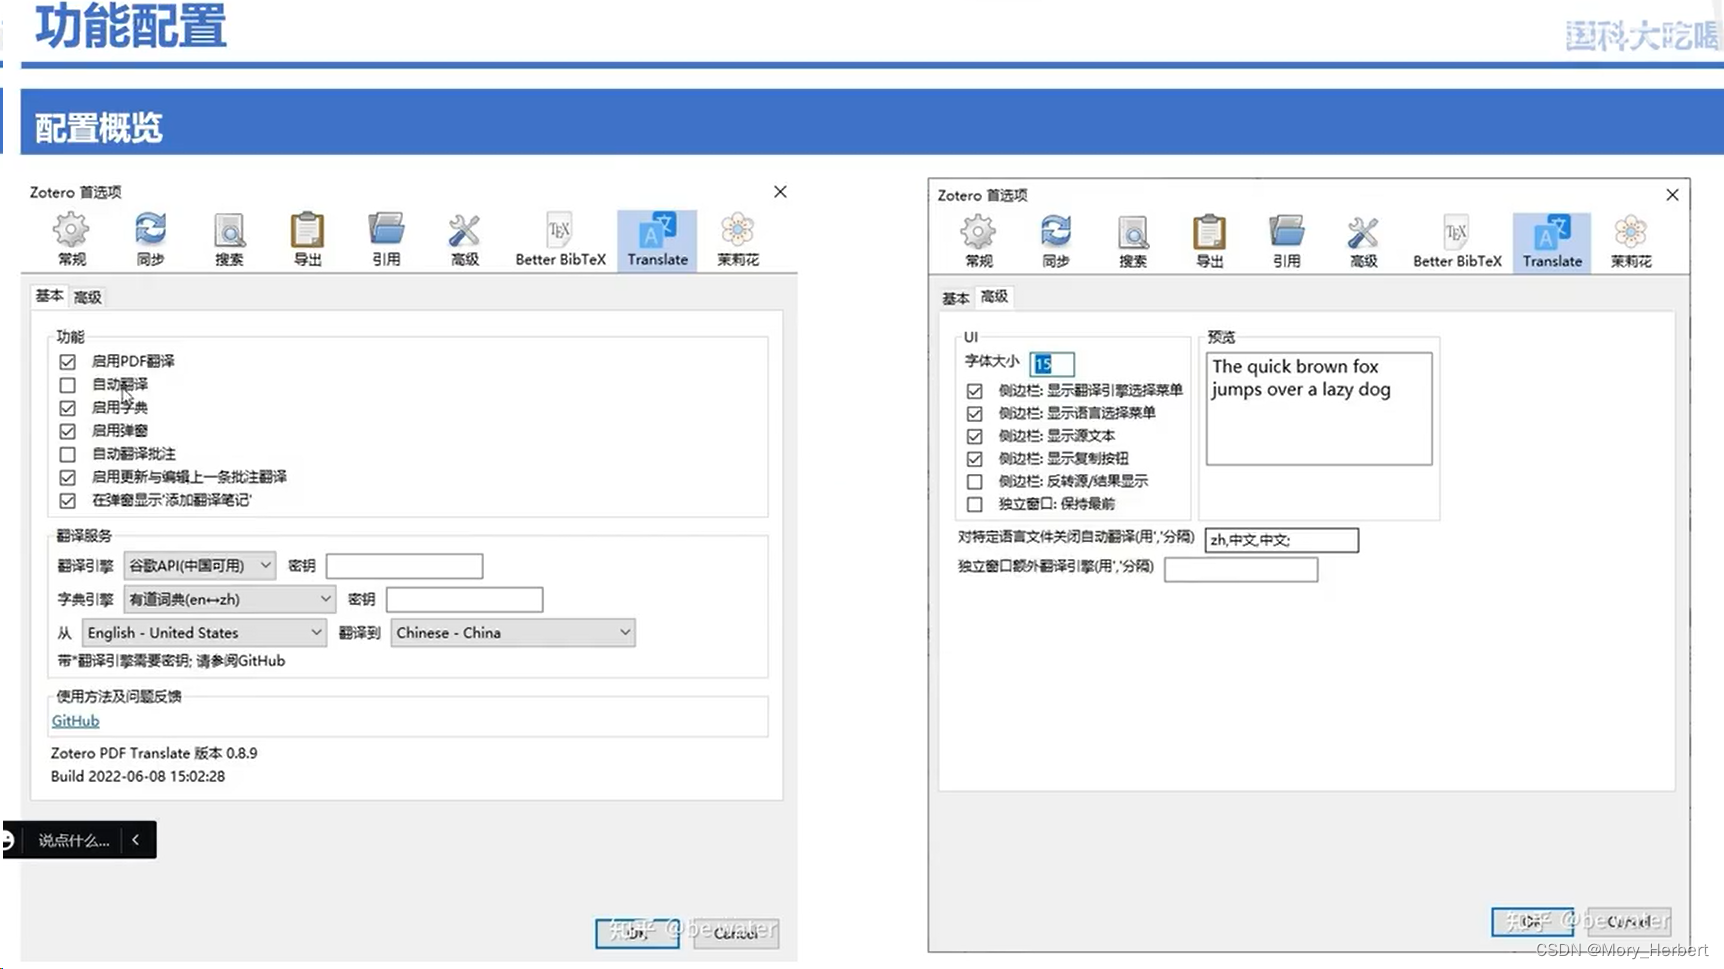Open 常规 general settings in right preferences window

pos(978,242)
